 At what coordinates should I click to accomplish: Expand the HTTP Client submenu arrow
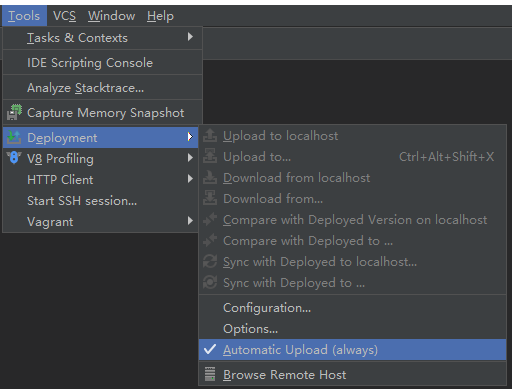point(190,179)
